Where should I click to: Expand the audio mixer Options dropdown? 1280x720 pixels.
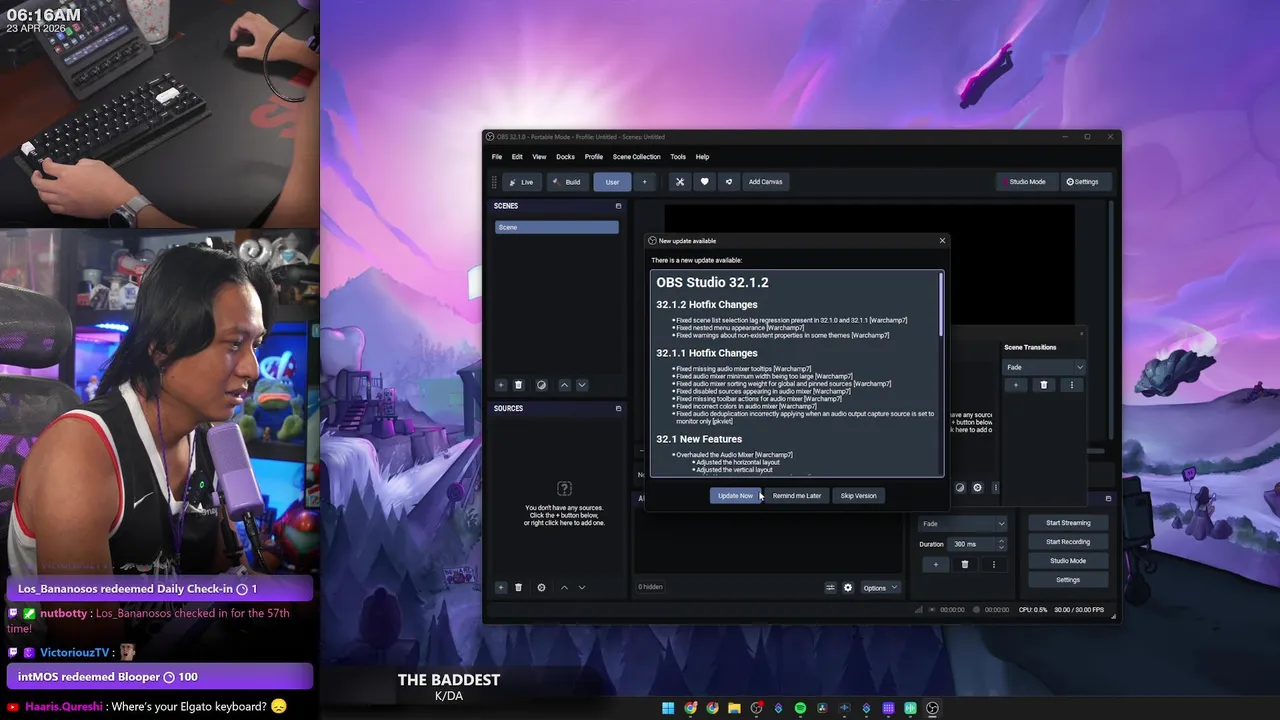(x=880, y=588)
